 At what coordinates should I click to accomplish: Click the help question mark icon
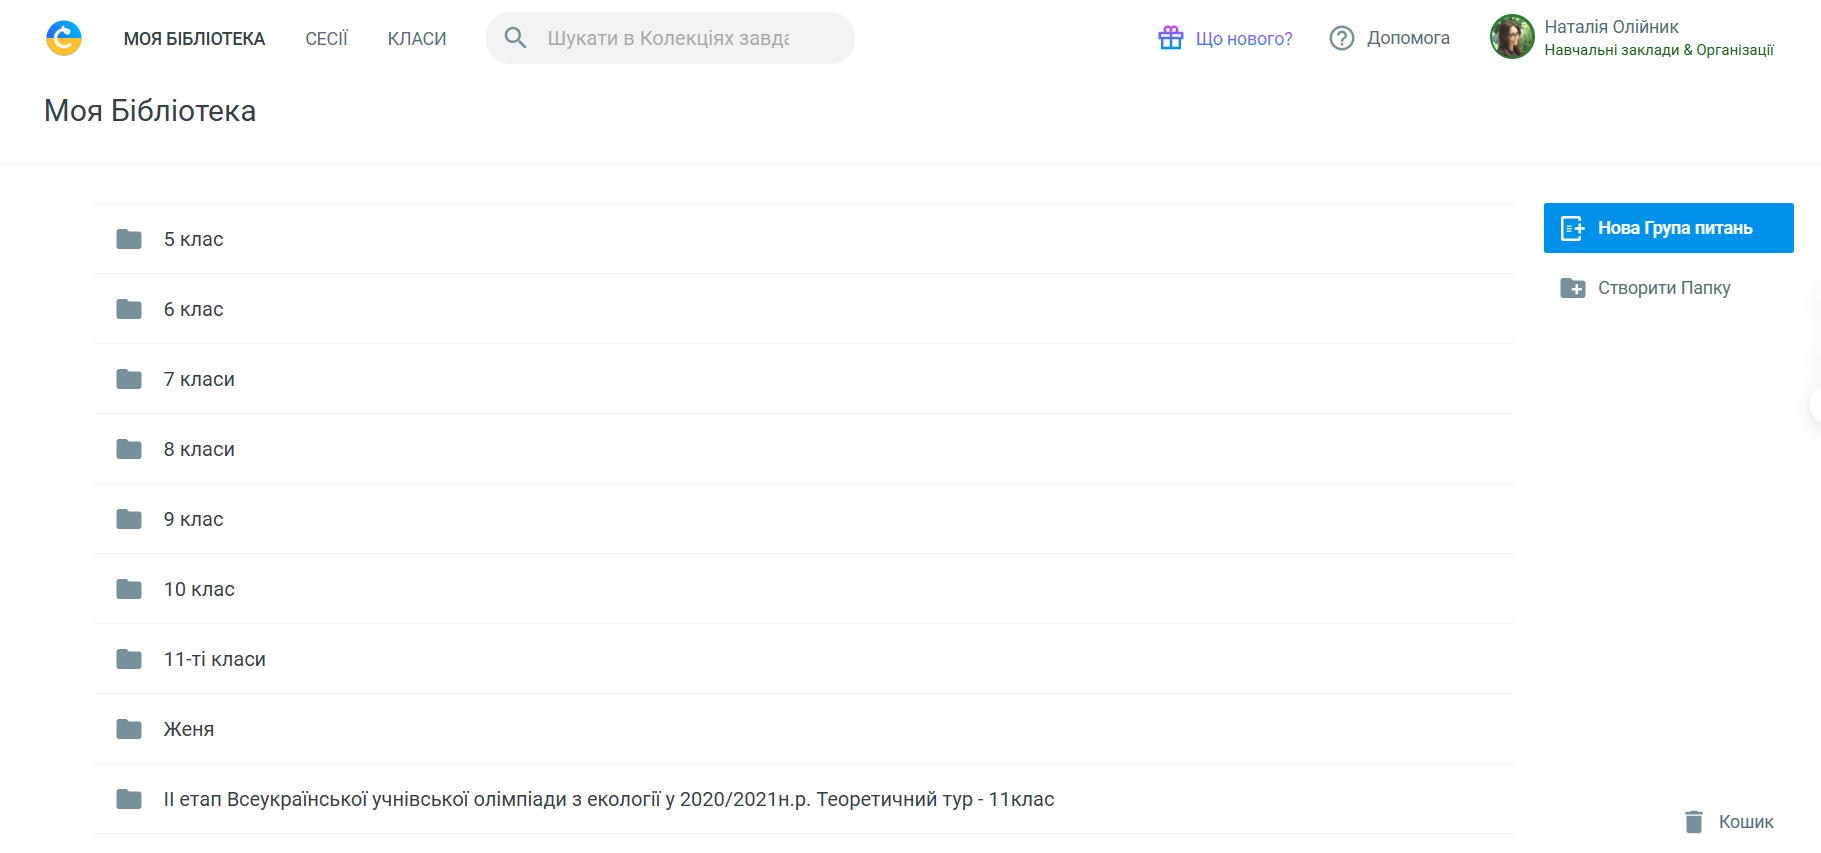pos(1341,38)
